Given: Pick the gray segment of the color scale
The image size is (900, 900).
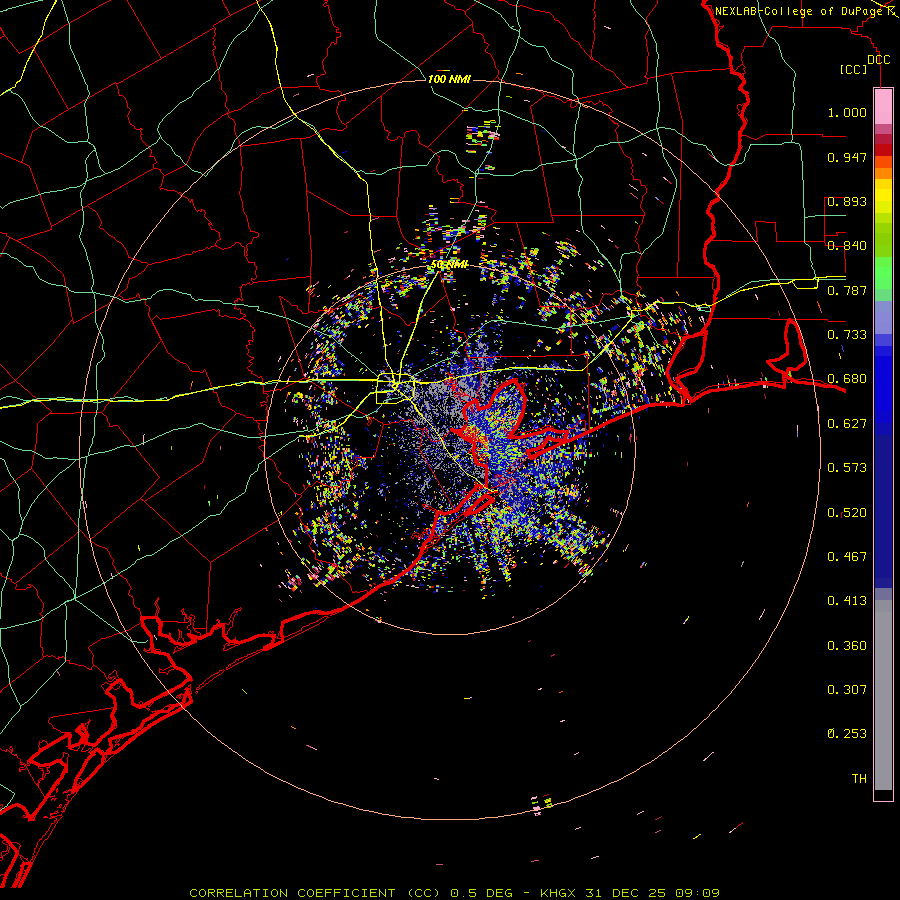Looking at the screenshot, I should click(883, 695).
